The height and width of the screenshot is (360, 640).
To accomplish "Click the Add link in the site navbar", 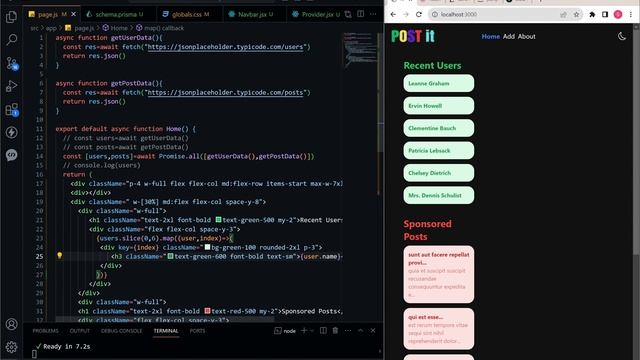I will [509, 36].
